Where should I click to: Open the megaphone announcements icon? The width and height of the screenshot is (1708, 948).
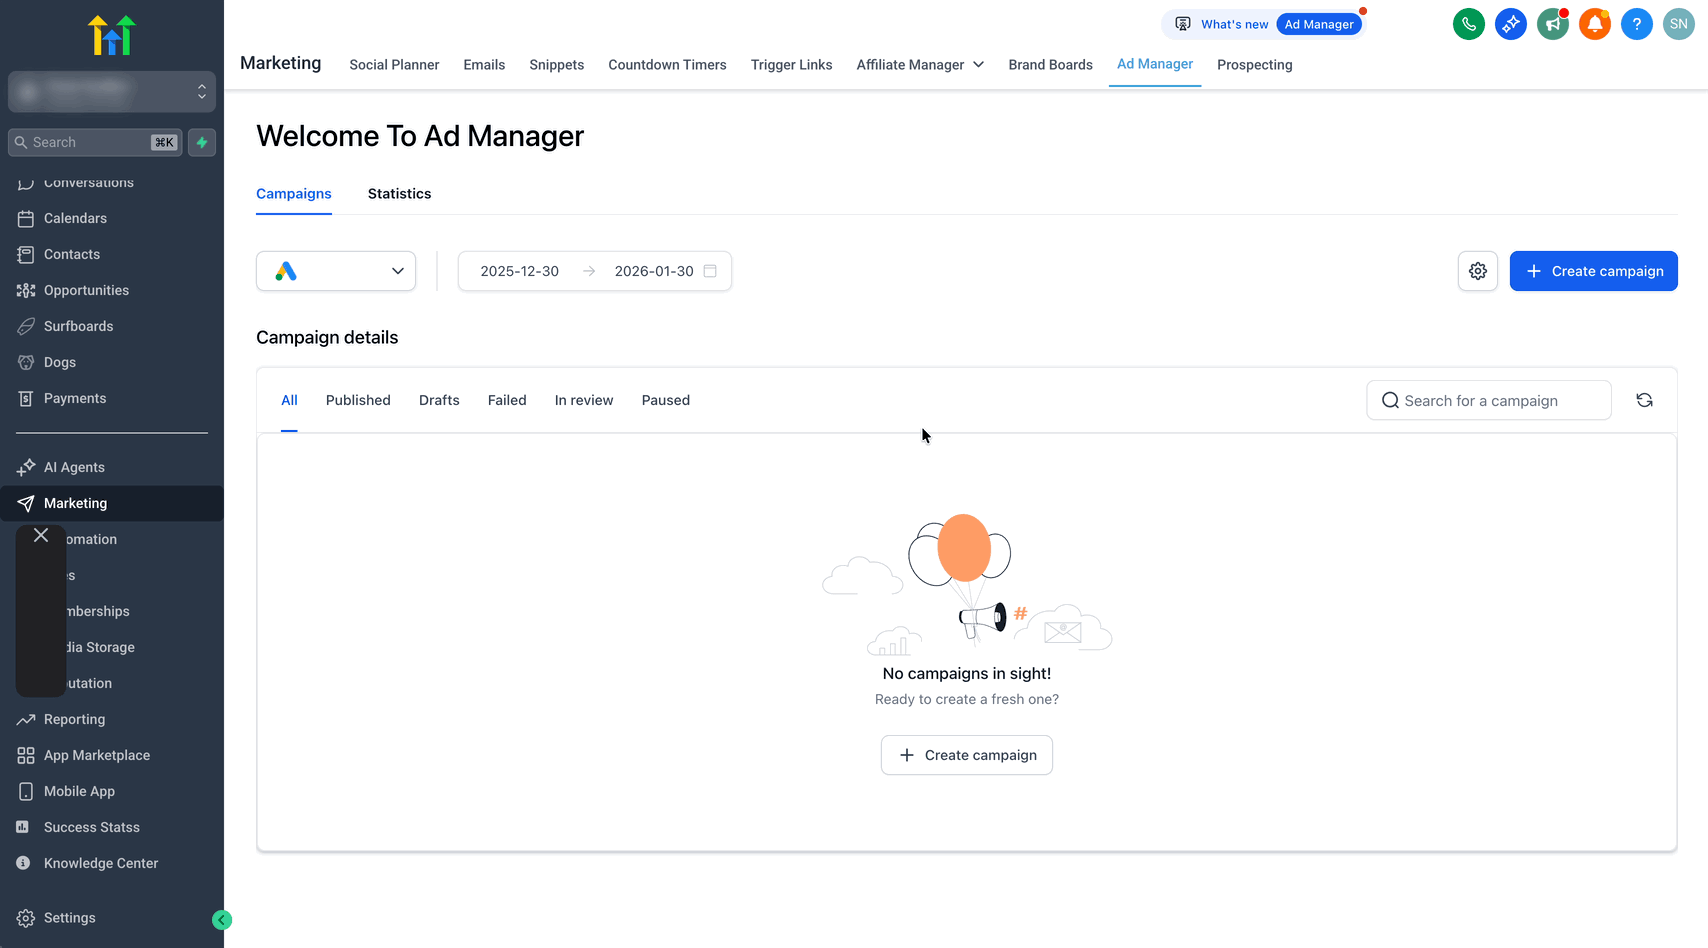[1552, 24]
